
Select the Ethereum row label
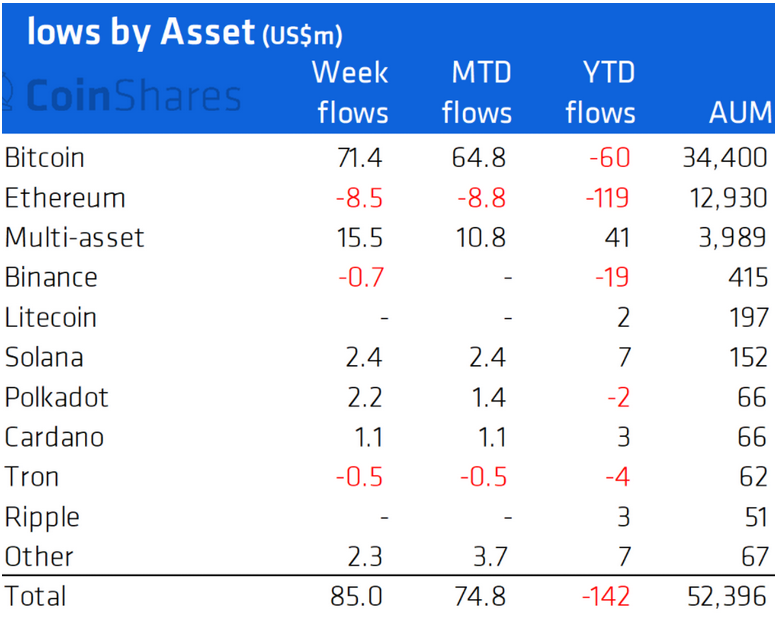[65, 198]
